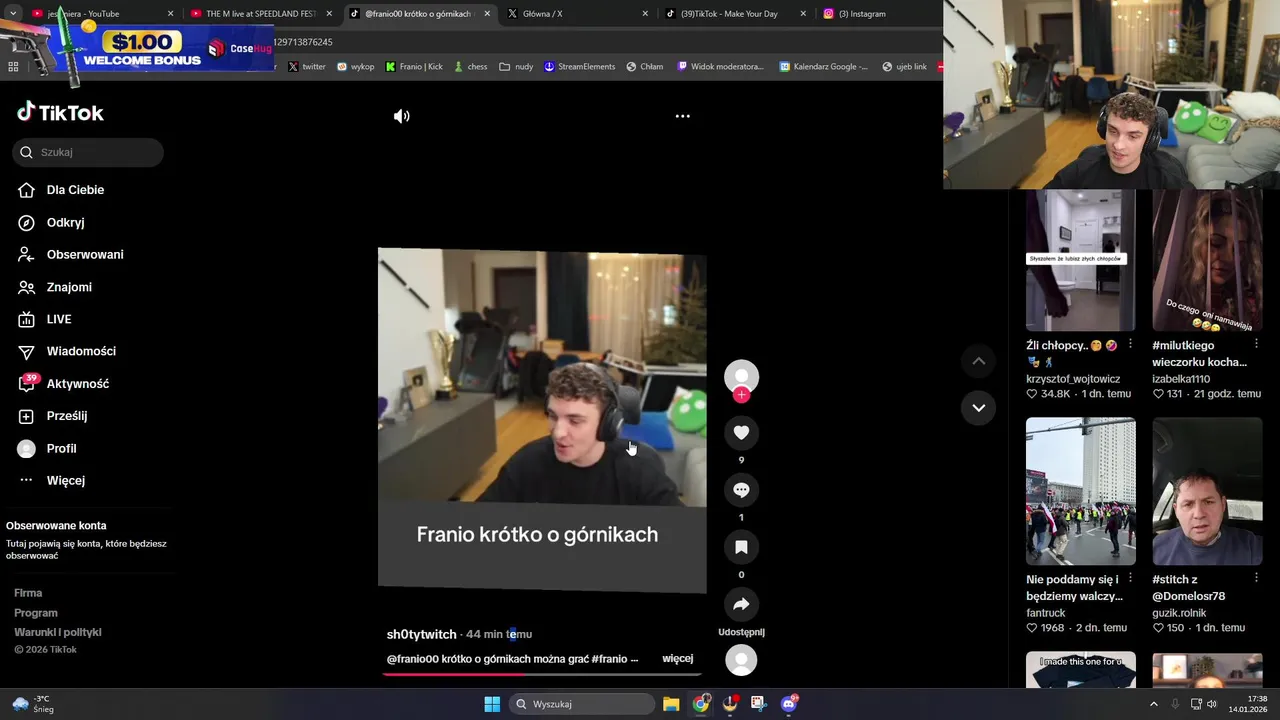Open comments via the speech bubble icon
1280x720 pixels.
741,490
